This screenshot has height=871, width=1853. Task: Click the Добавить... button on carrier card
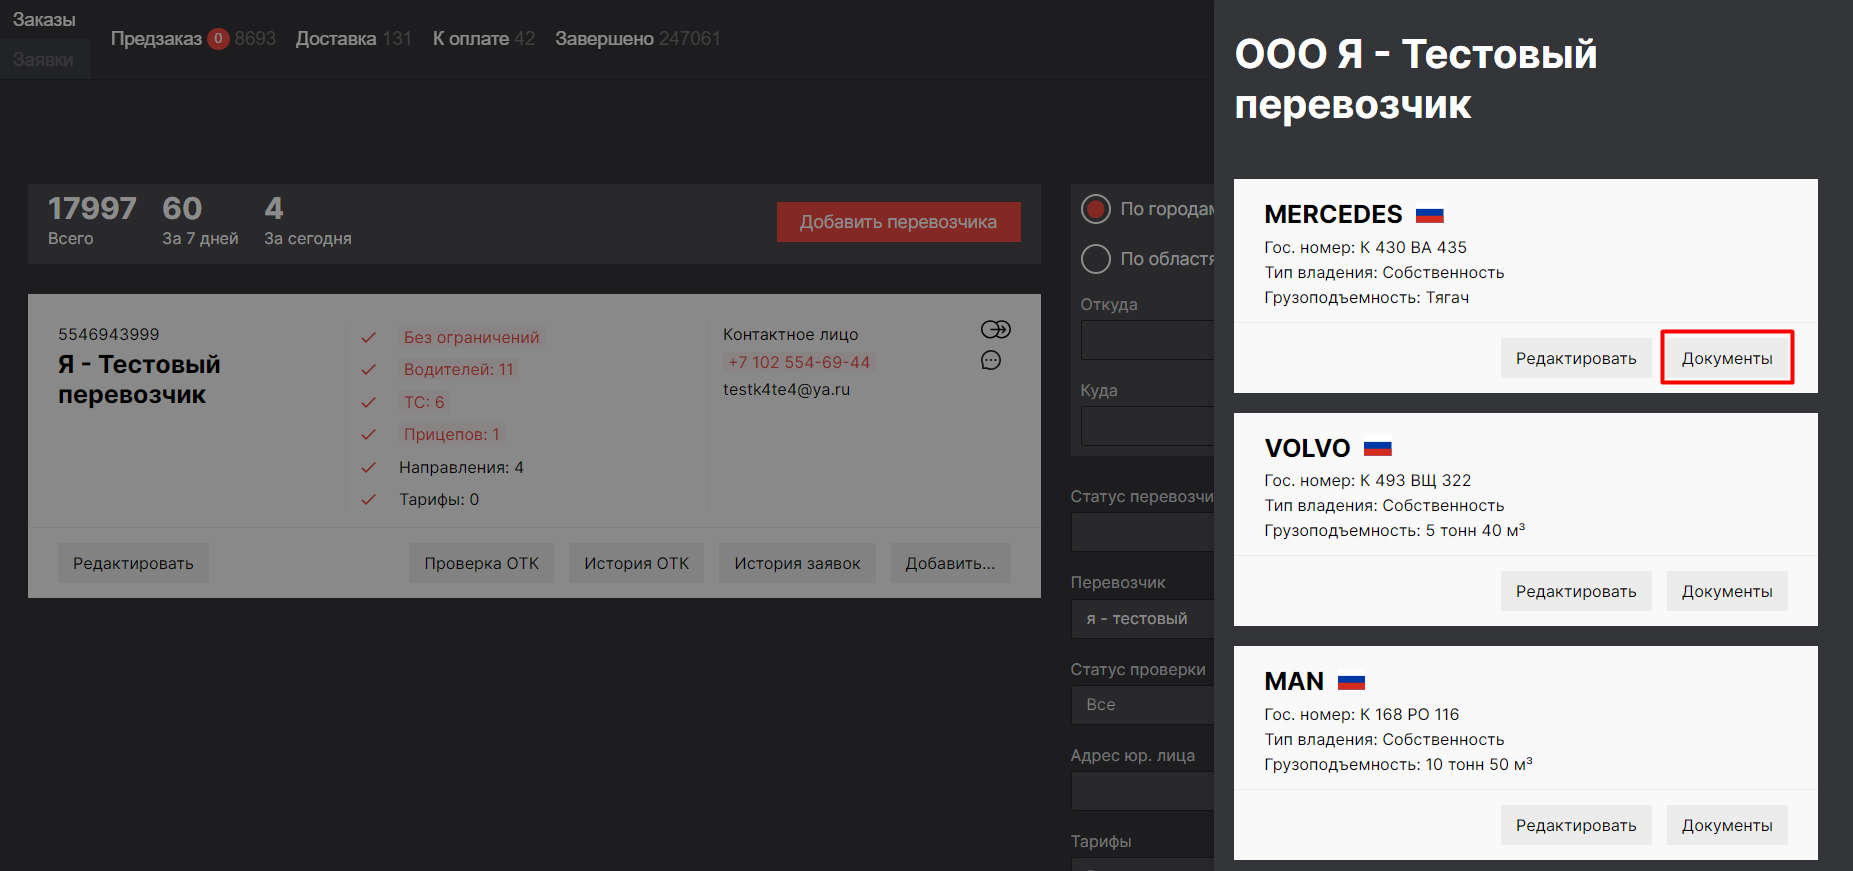coord(950,563)
